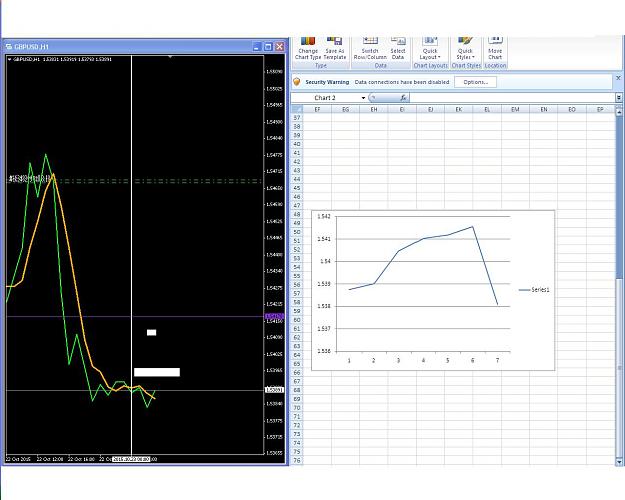Click the Change Chart Type icon
Screen dimensions: 625x500
(x=308, y=41)
